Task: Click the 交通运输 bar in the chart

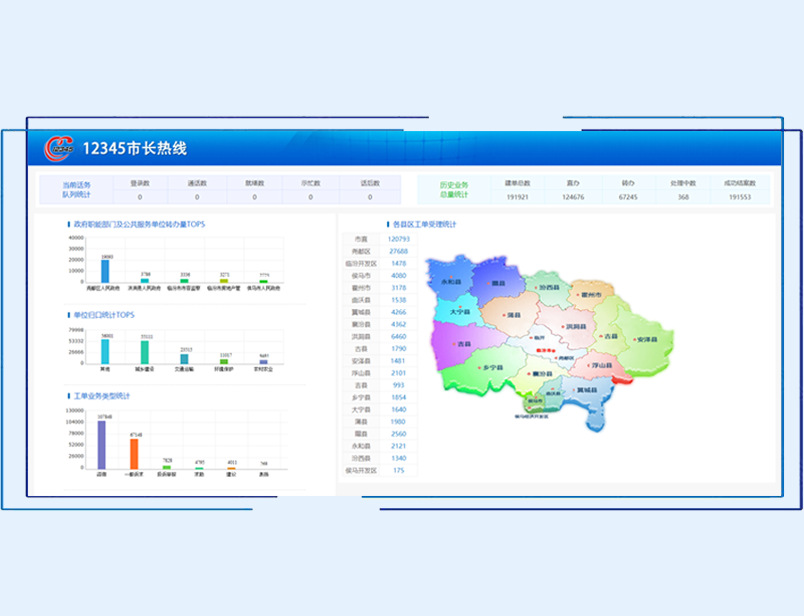Action: click(185, 358)
